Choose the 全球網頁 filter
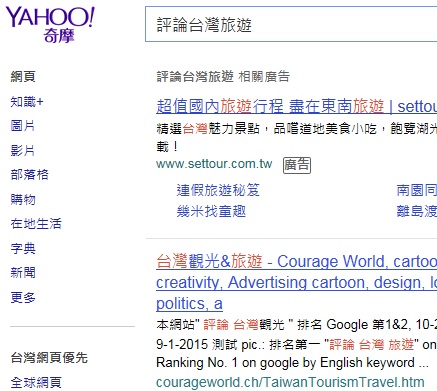The width and height of the screenshot is (437, 391). coord(36,382)
